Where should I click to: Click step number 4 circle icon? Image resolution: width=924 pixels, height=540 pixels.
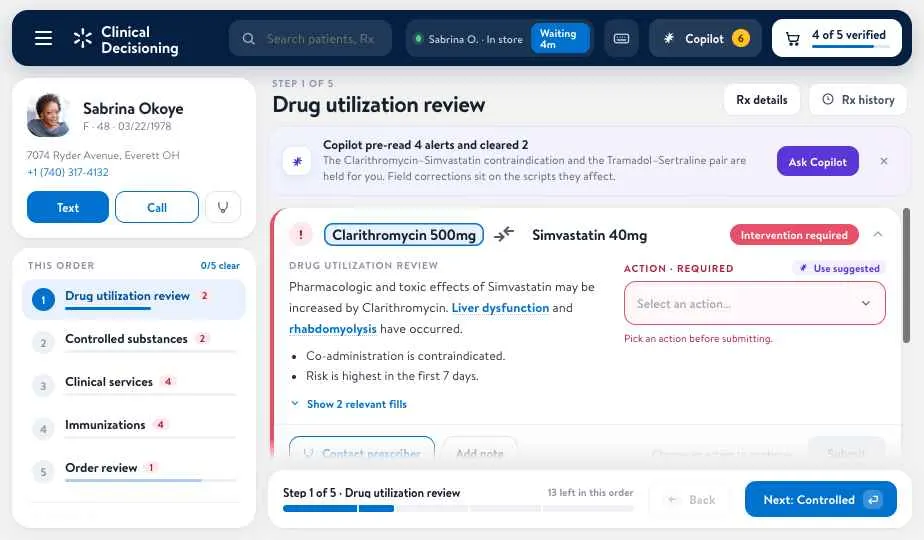43,429
